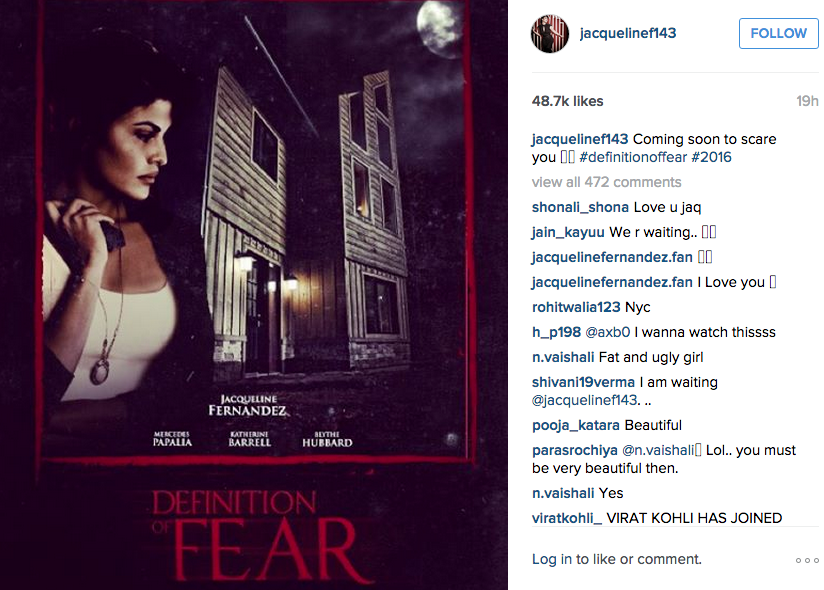This screenshot has height=590, width=824.
Task: Open the #definitionoffear hashtag
Action: tap(633, 157)
